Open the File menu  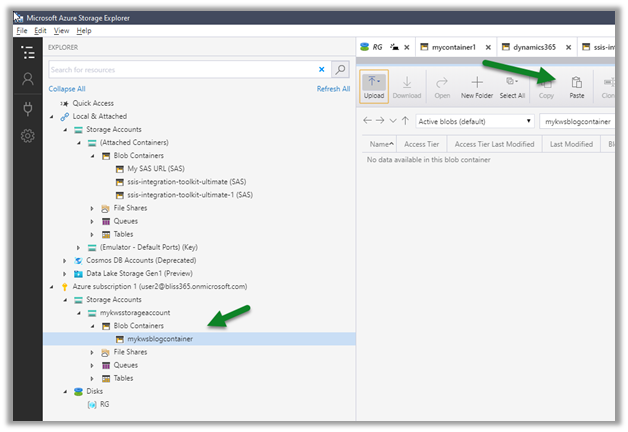click(x=23, y=31)
